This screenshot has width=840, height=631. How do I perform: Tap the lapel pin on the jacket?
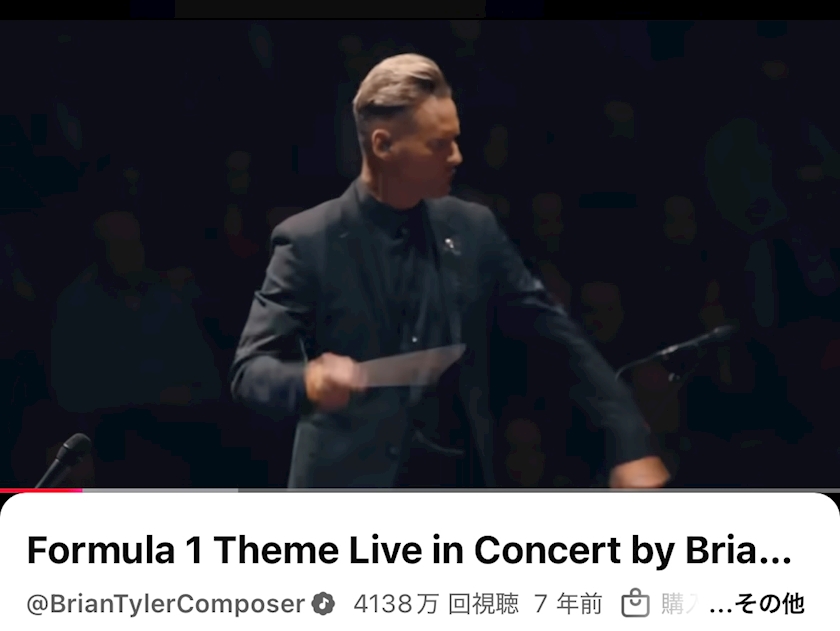[451, 245]
